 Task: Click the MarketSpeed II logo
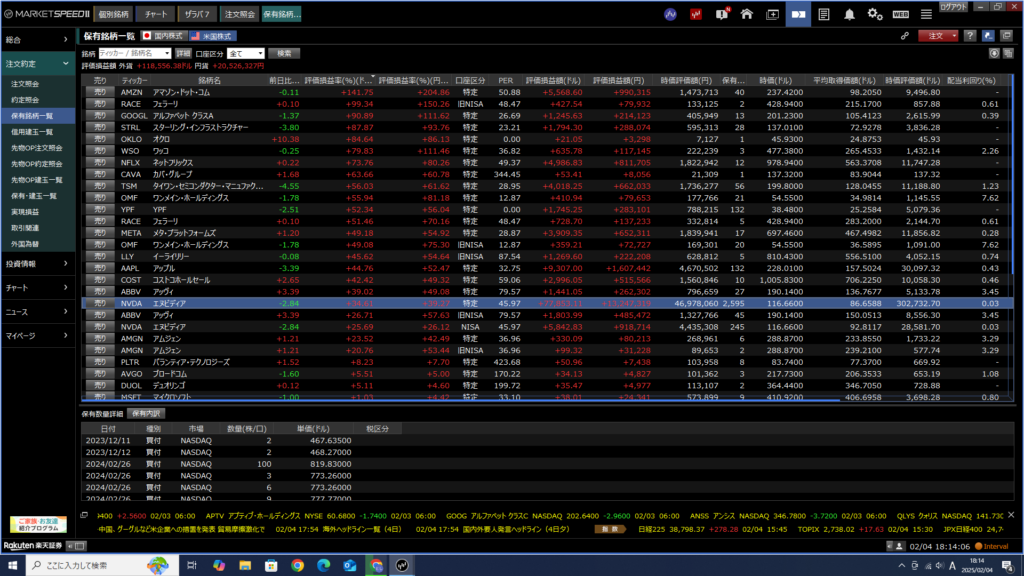coord(46,14)
